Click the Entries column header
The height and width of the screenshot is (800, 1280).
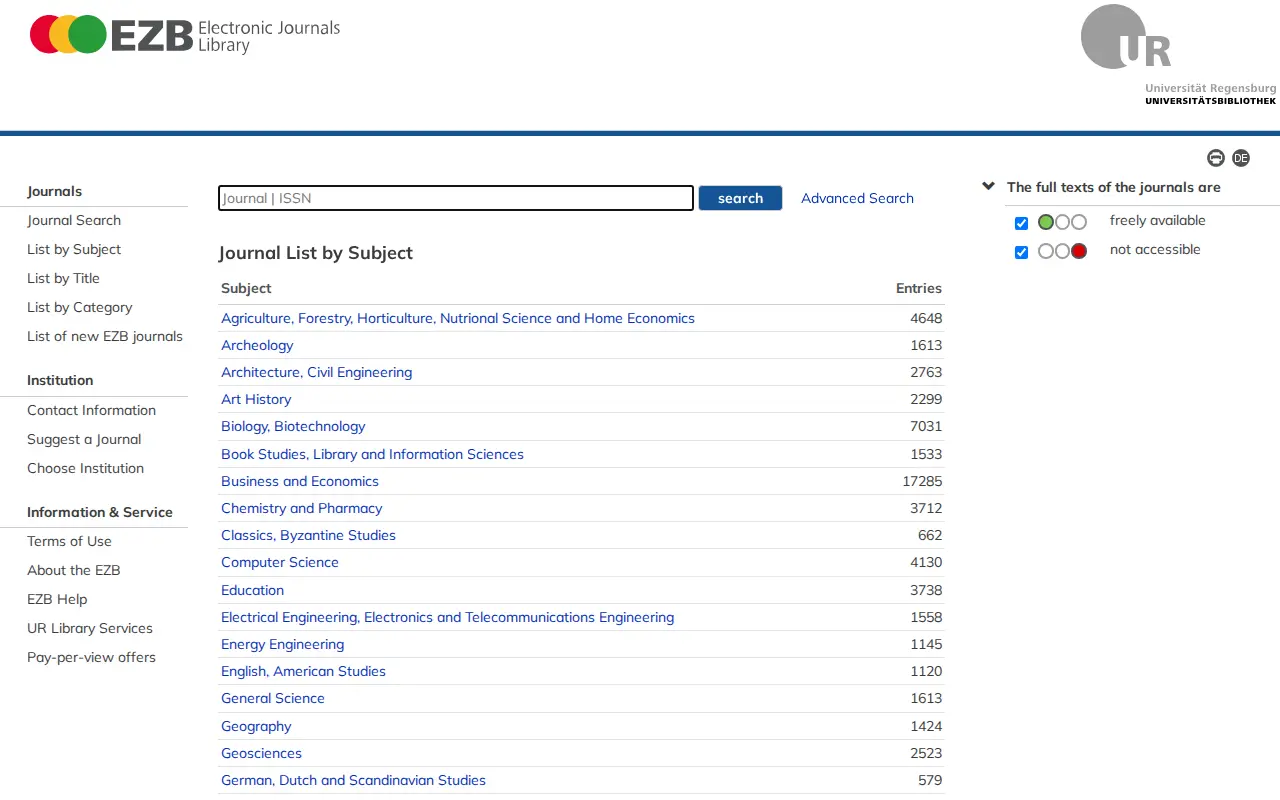tap(919, 288)
